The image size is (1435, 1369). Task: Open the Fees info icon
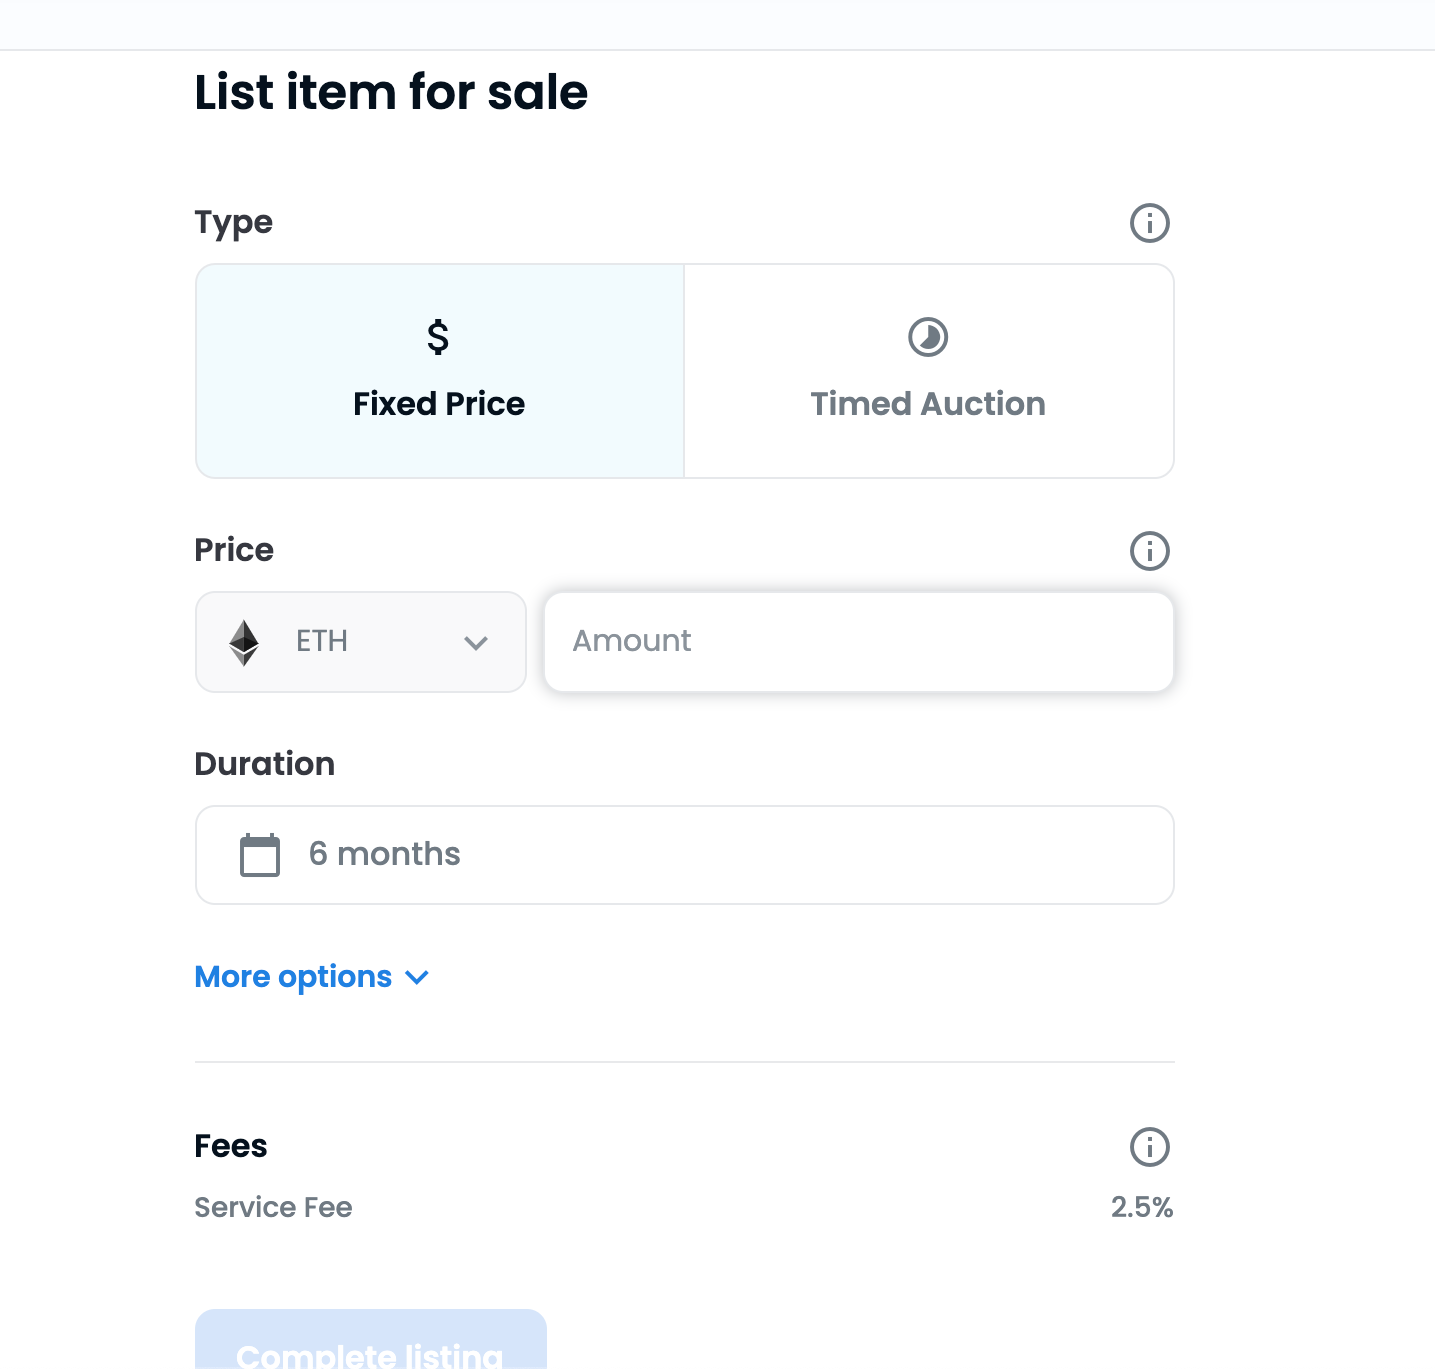click(1149, 1147)
